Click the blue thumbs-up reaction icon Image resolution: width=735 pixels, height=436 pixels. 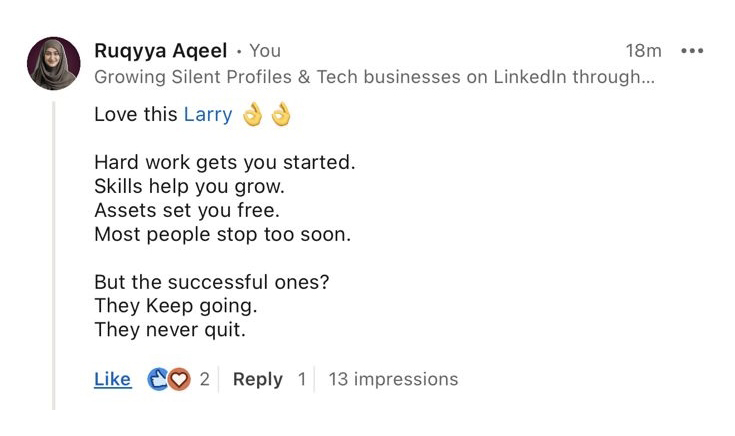click(158, 379)
